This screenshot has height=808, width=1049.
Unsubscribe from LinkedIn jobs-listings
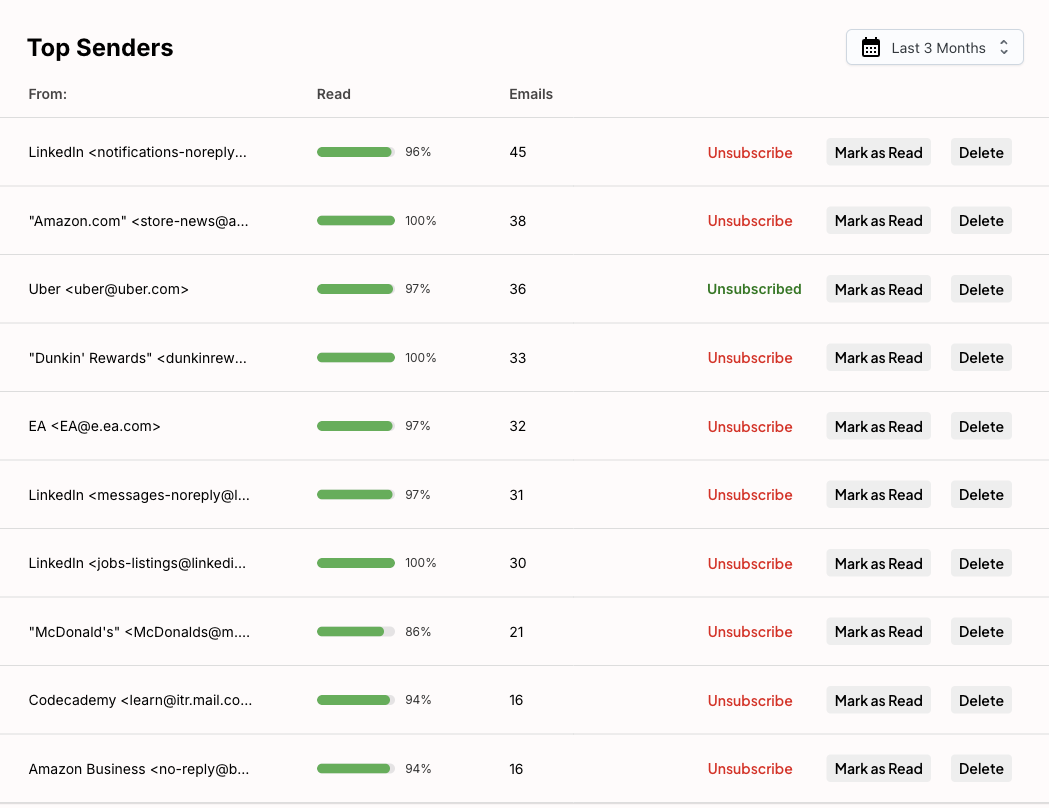[750, 564]
